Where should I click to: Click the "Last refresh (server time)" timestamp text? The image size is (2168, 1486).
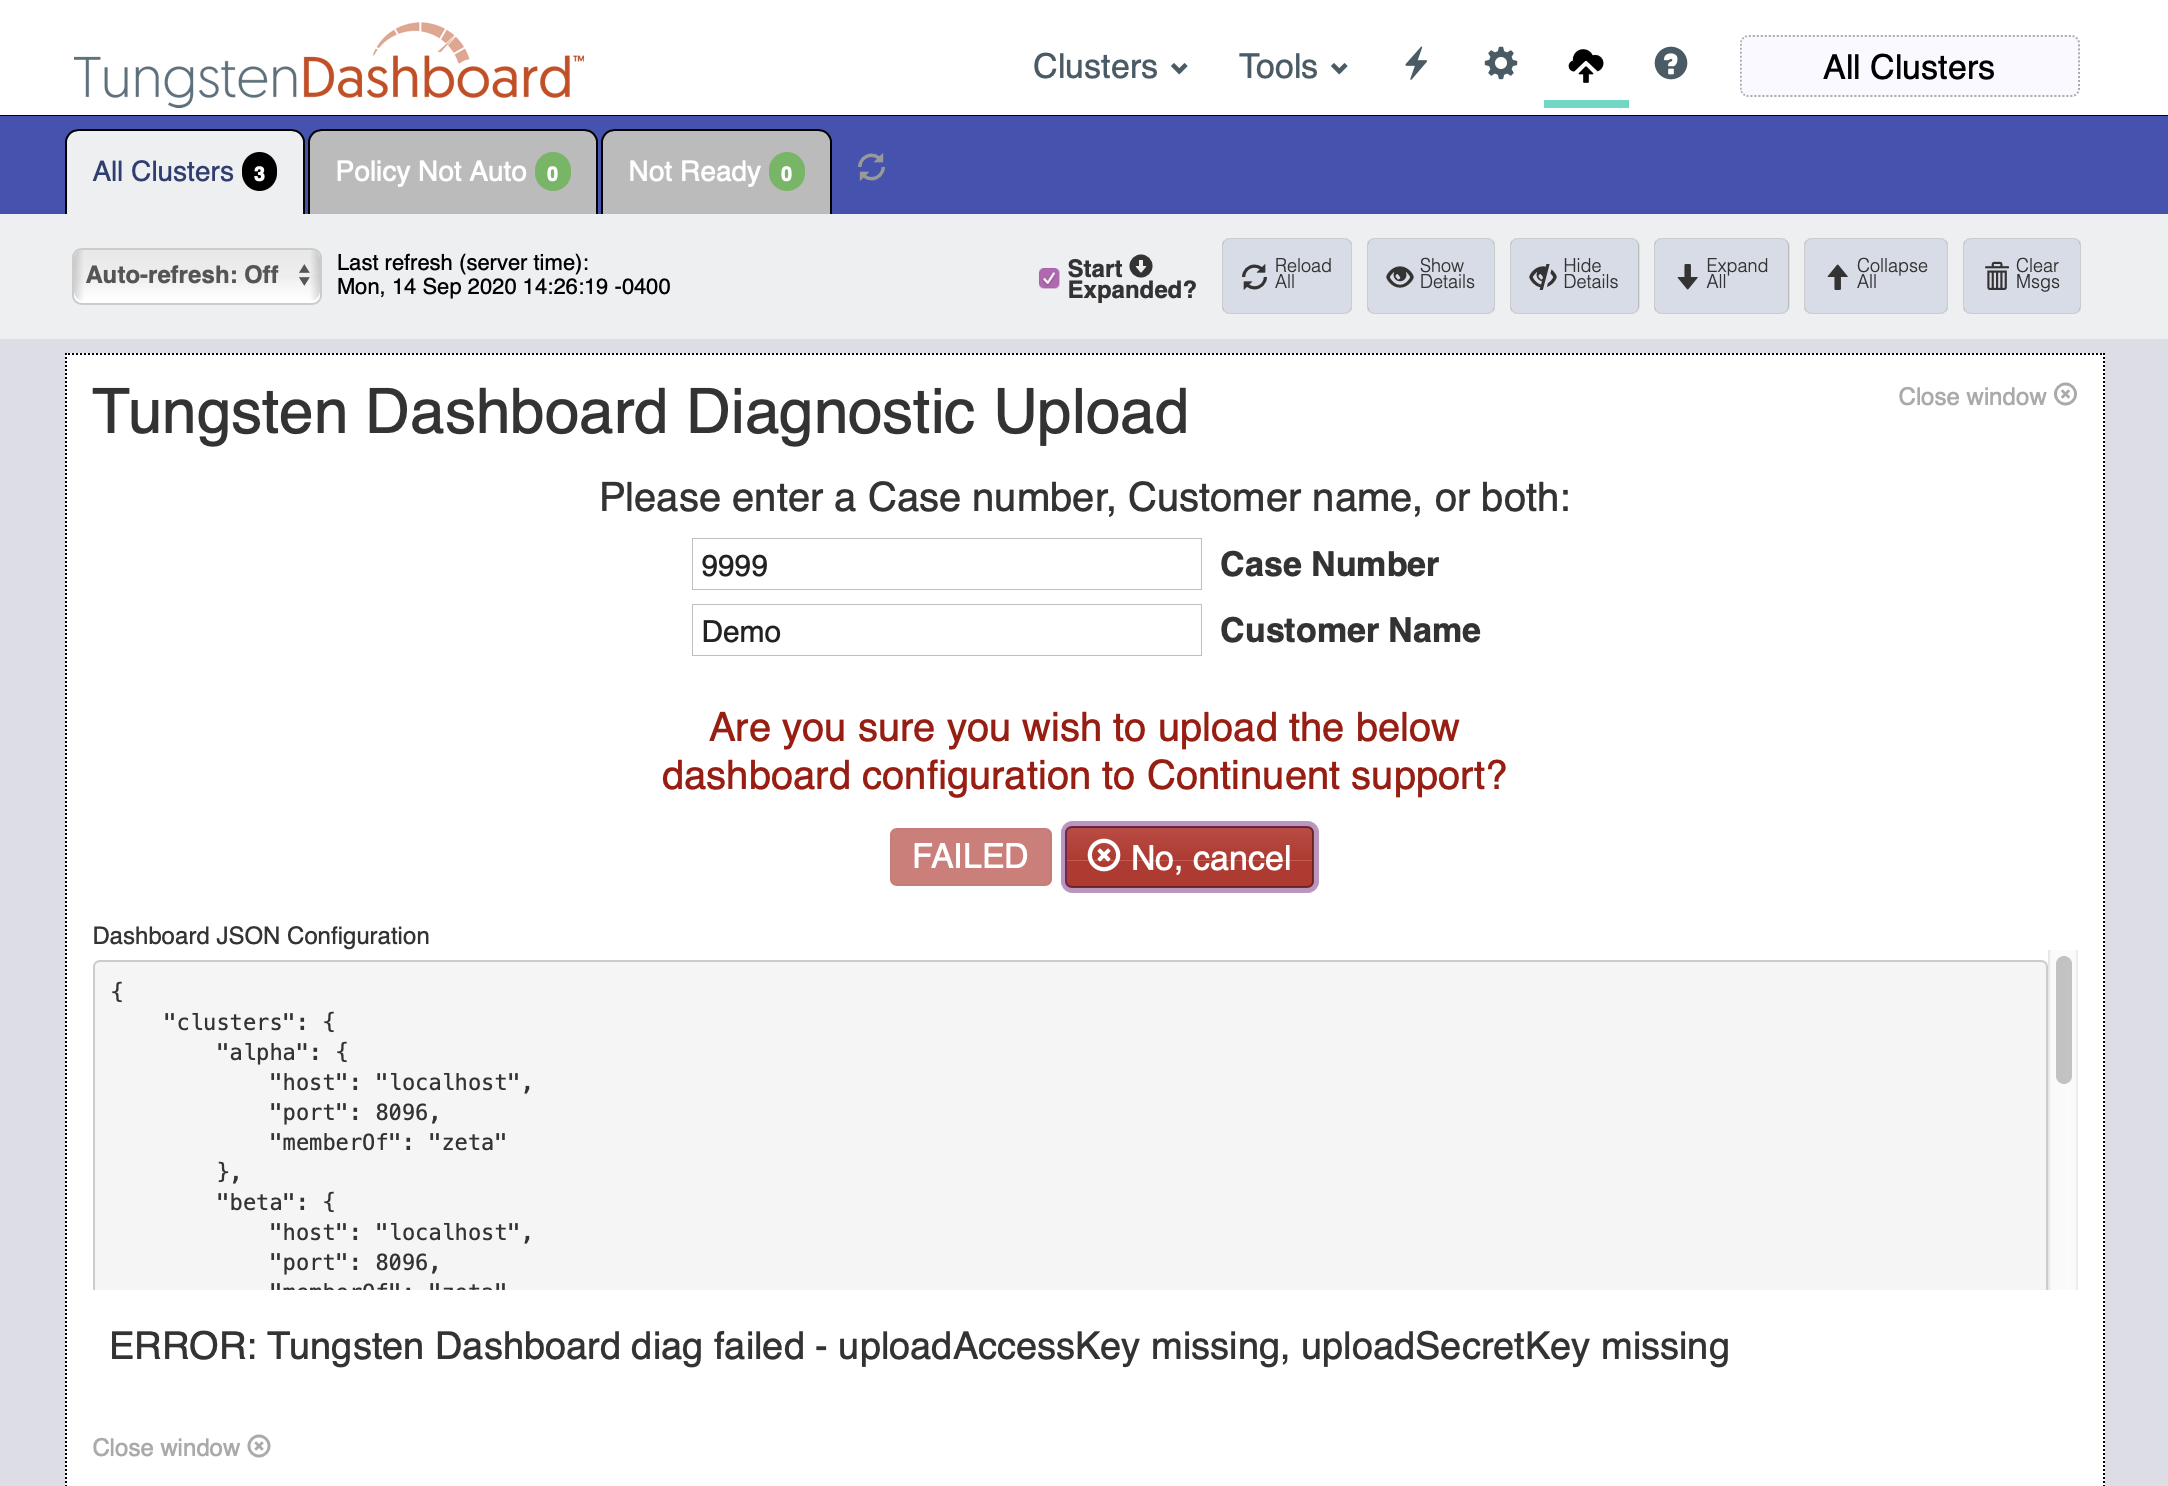(x=503, y=275)
